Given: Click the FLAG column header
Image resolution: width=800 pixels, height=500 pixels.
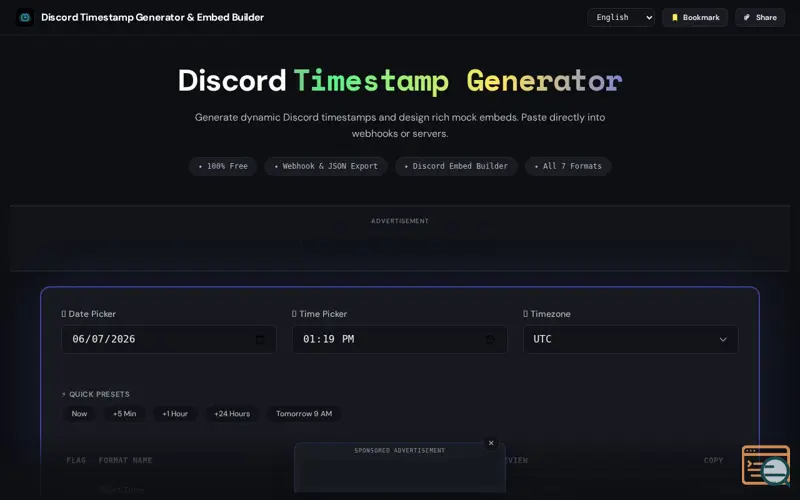Looking at the screenshot, I should tap(76, 460).
